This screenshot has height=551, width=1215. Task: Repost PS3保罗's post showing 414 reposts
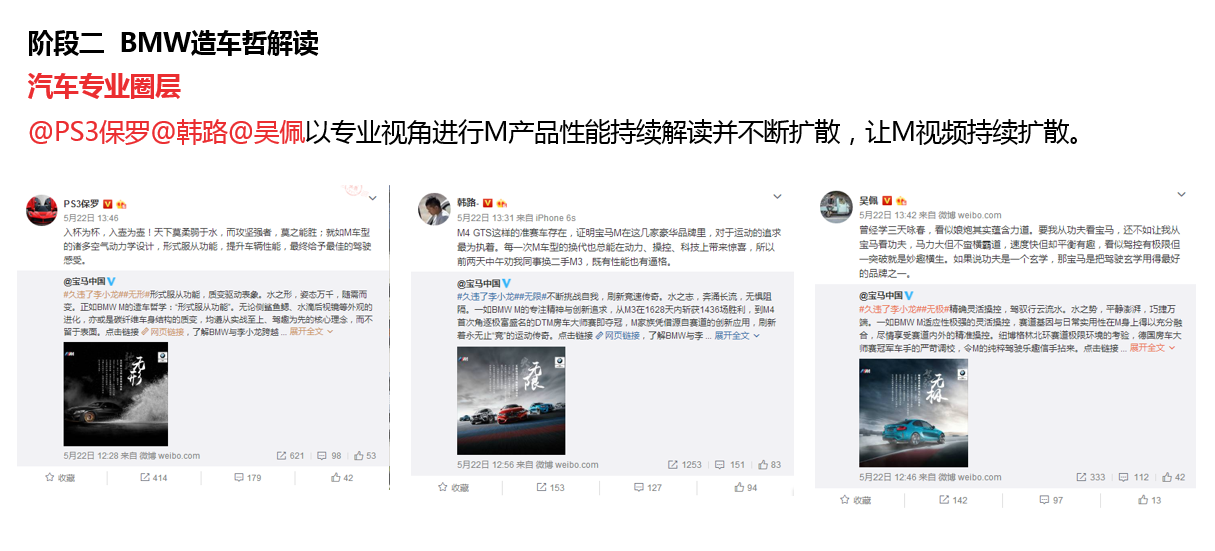click(x=153, y=478)
